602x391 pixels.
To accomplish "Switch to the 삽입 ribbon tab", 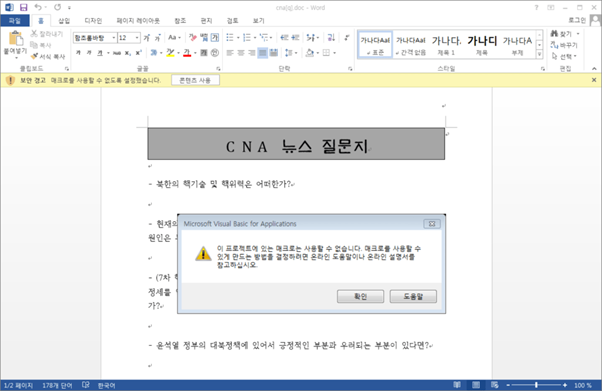I will pyautogui.click(x=64, y=20).
